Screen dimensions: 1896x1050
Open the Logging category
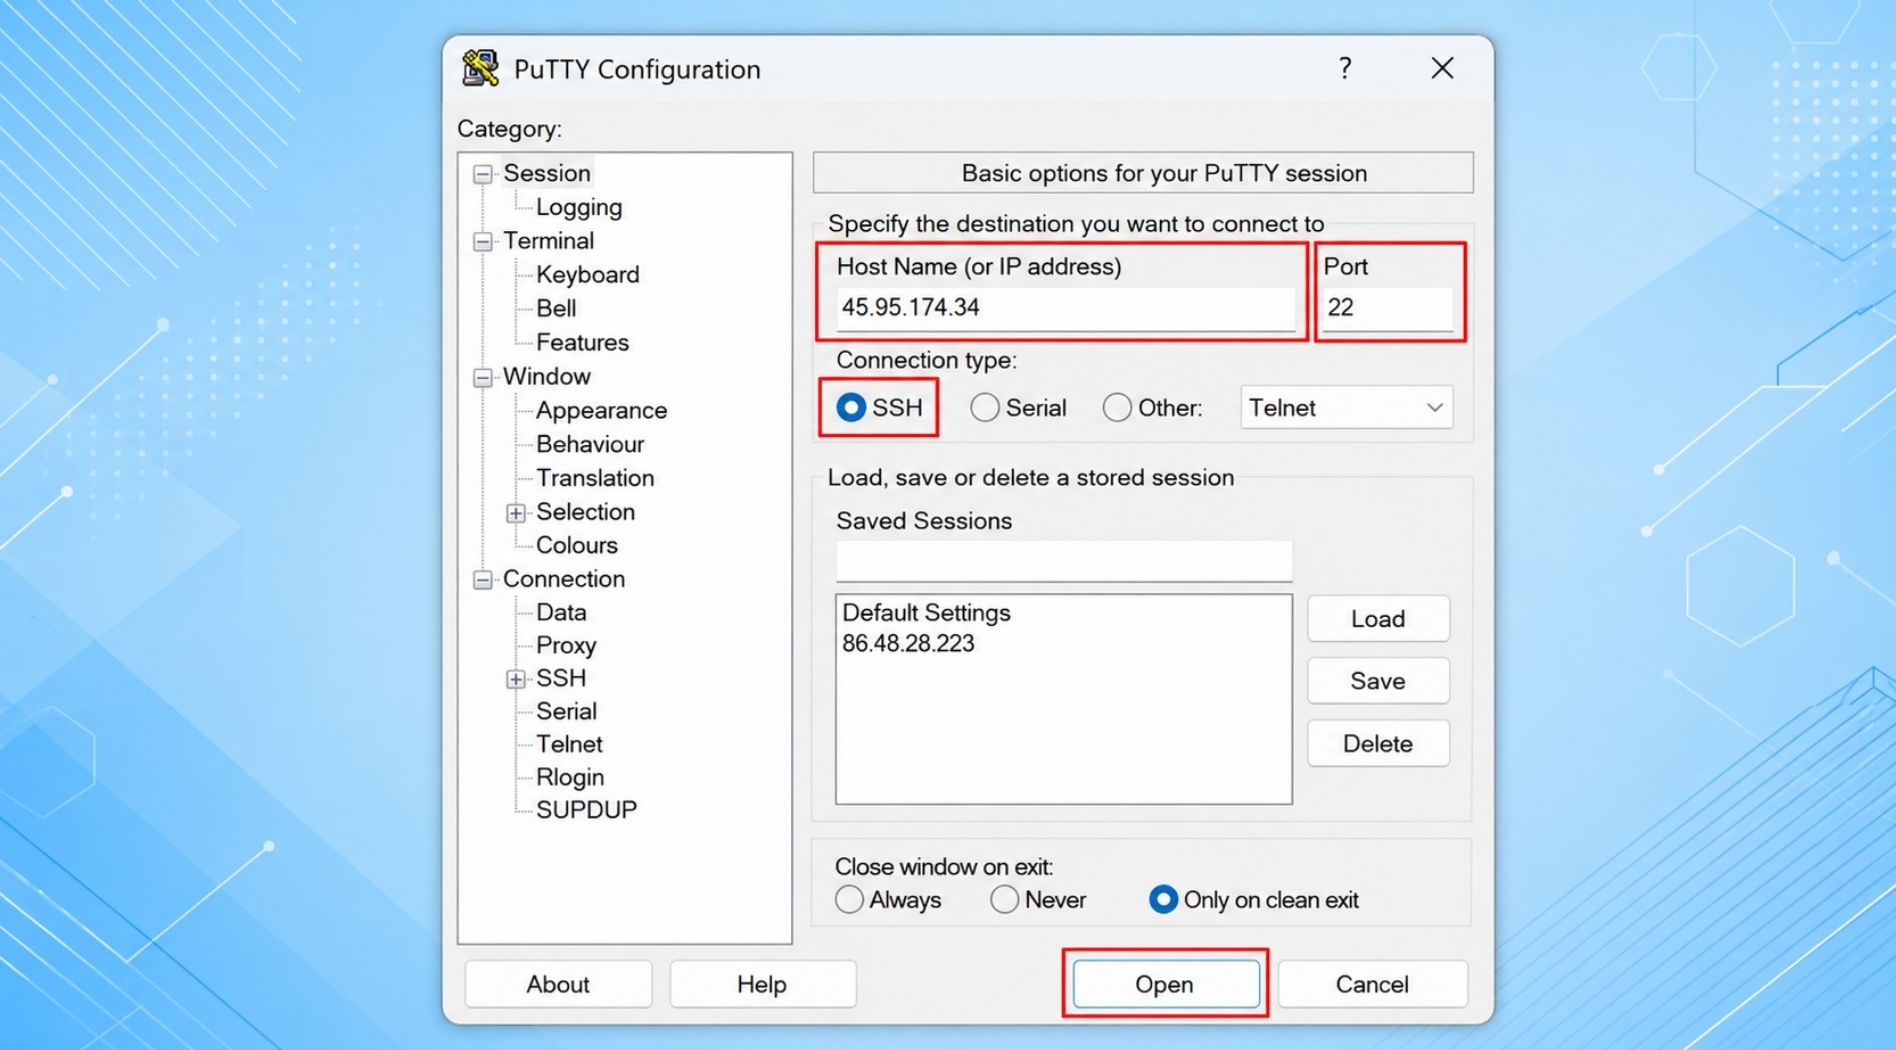(x=579, y=207)
